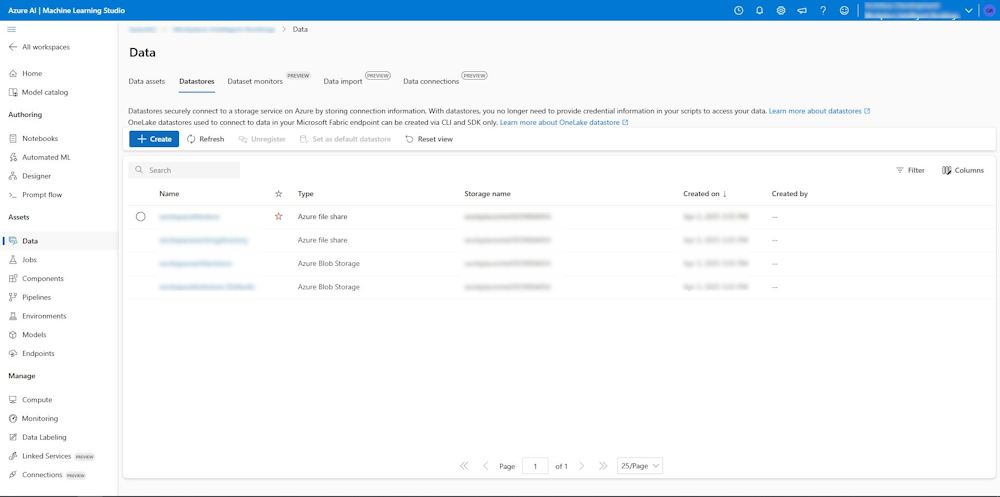Sort by Created on column

705,193
